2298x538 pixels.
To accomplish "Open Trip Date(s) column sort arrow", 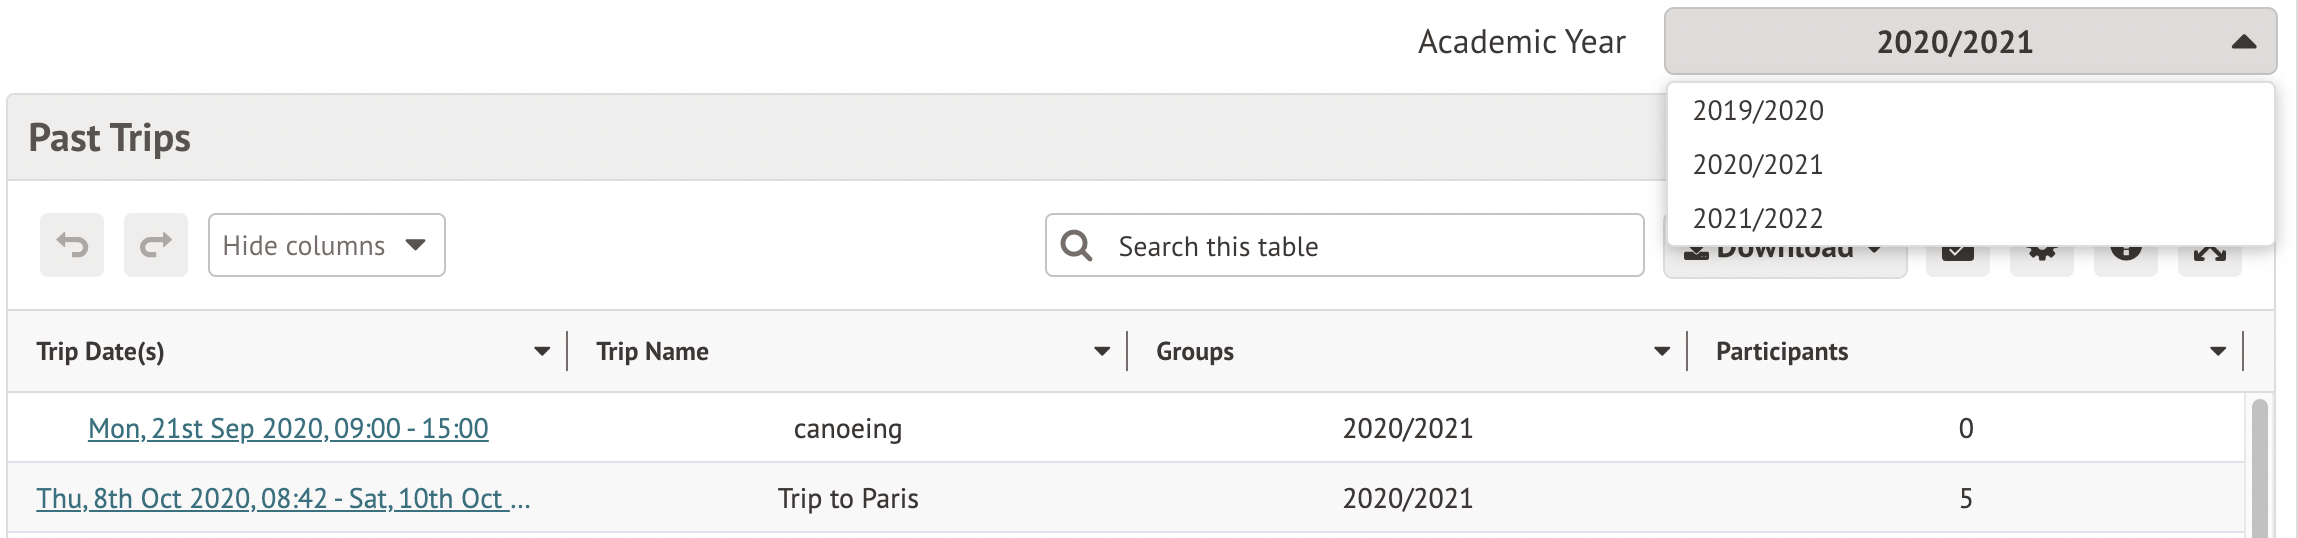I will pos(542,351).
